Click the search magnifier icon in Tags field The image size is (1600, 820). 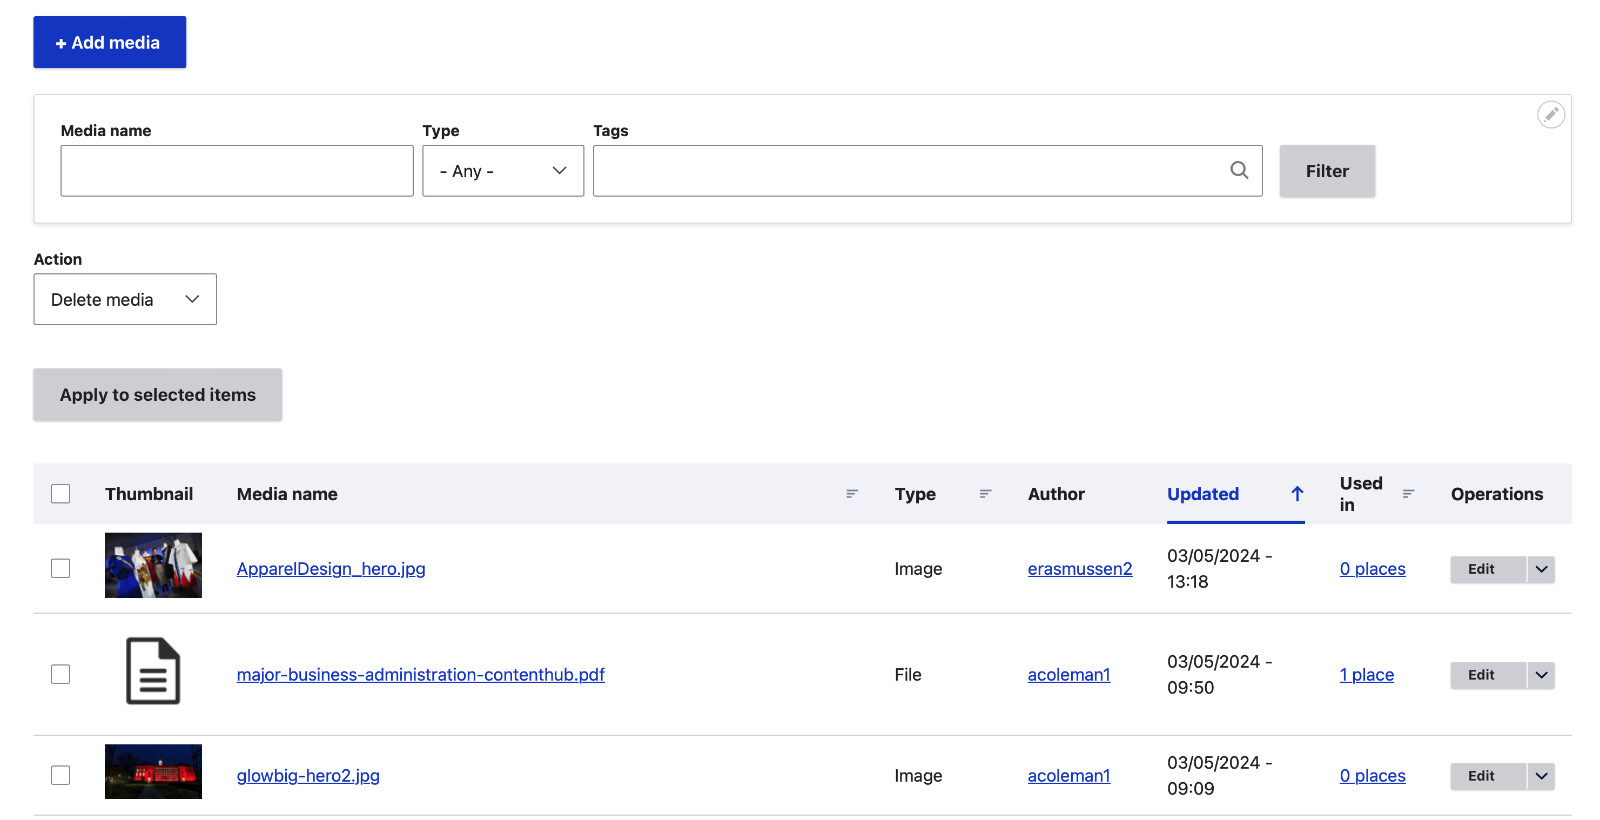(1239, 170)
